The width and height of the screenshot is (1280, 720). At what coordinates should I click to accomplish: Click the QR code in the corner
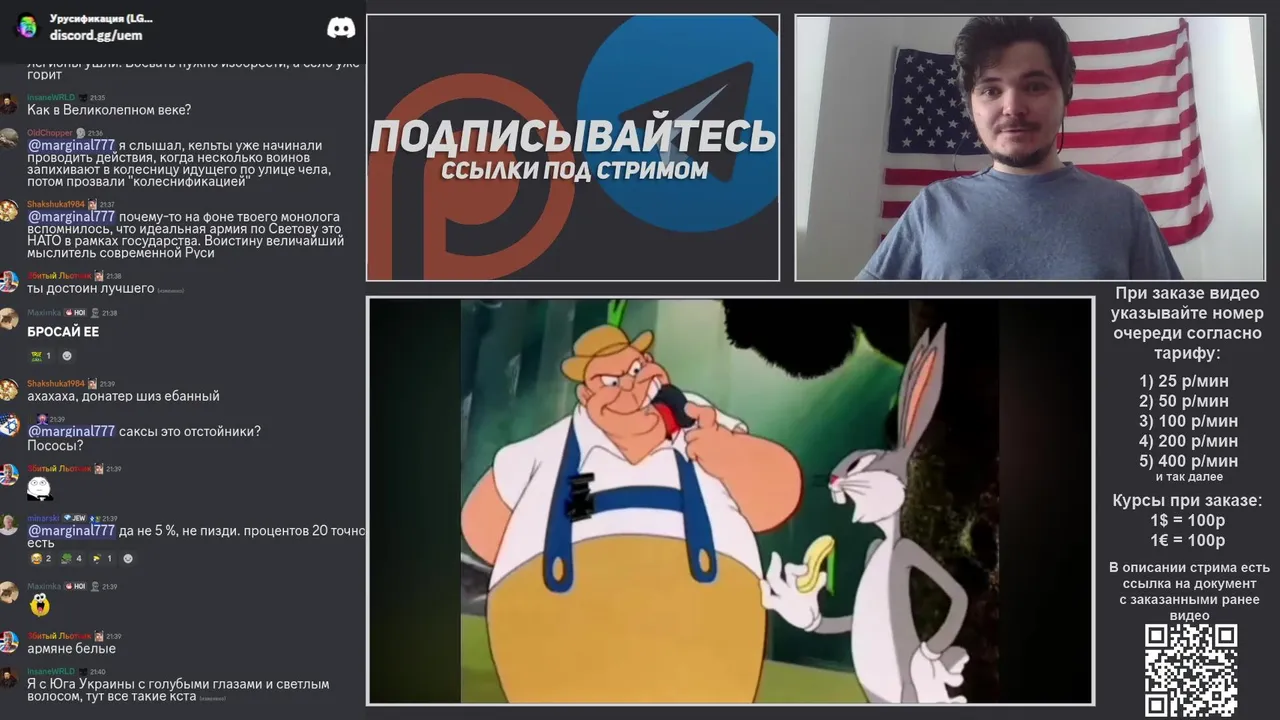pyautogui.click(x=1191, y=671)
